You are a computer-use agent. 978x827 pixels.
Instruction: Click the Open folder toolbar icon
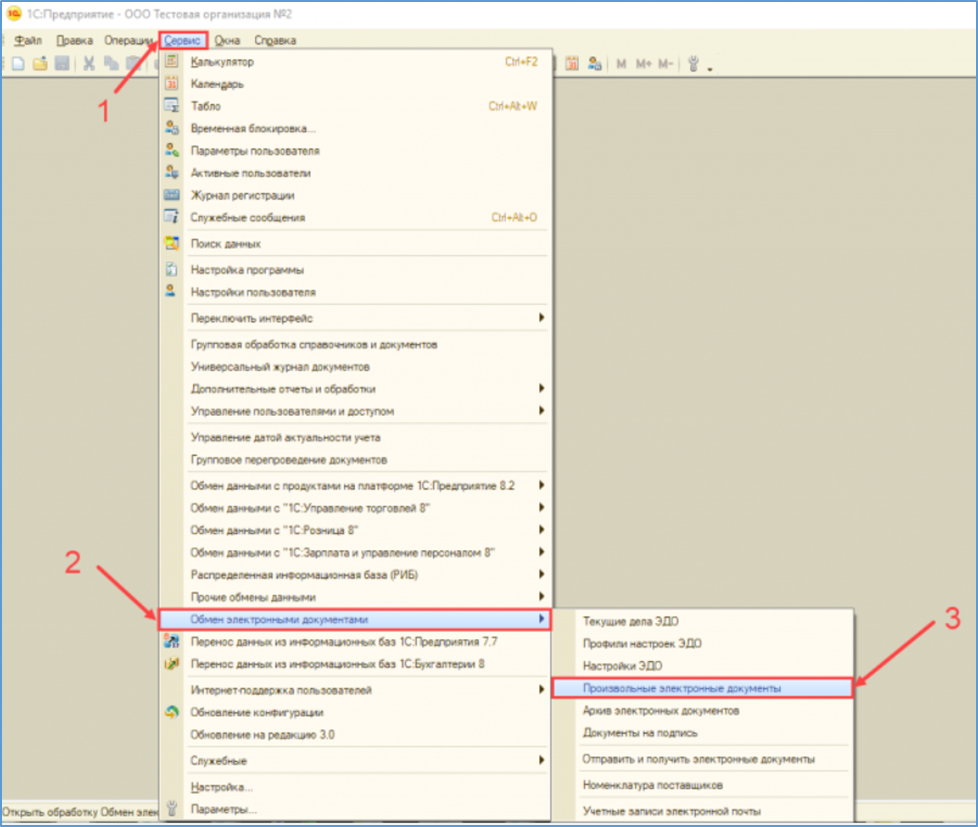click(x=41, y=64)
